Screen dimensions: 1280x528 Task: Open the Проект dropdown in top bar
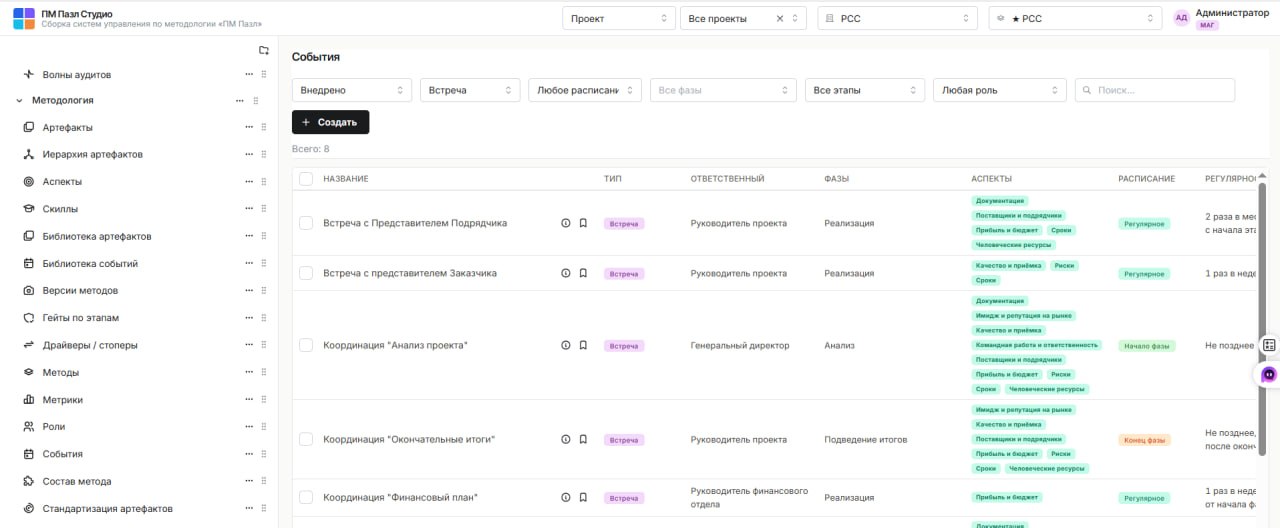[x=619, y=18]
